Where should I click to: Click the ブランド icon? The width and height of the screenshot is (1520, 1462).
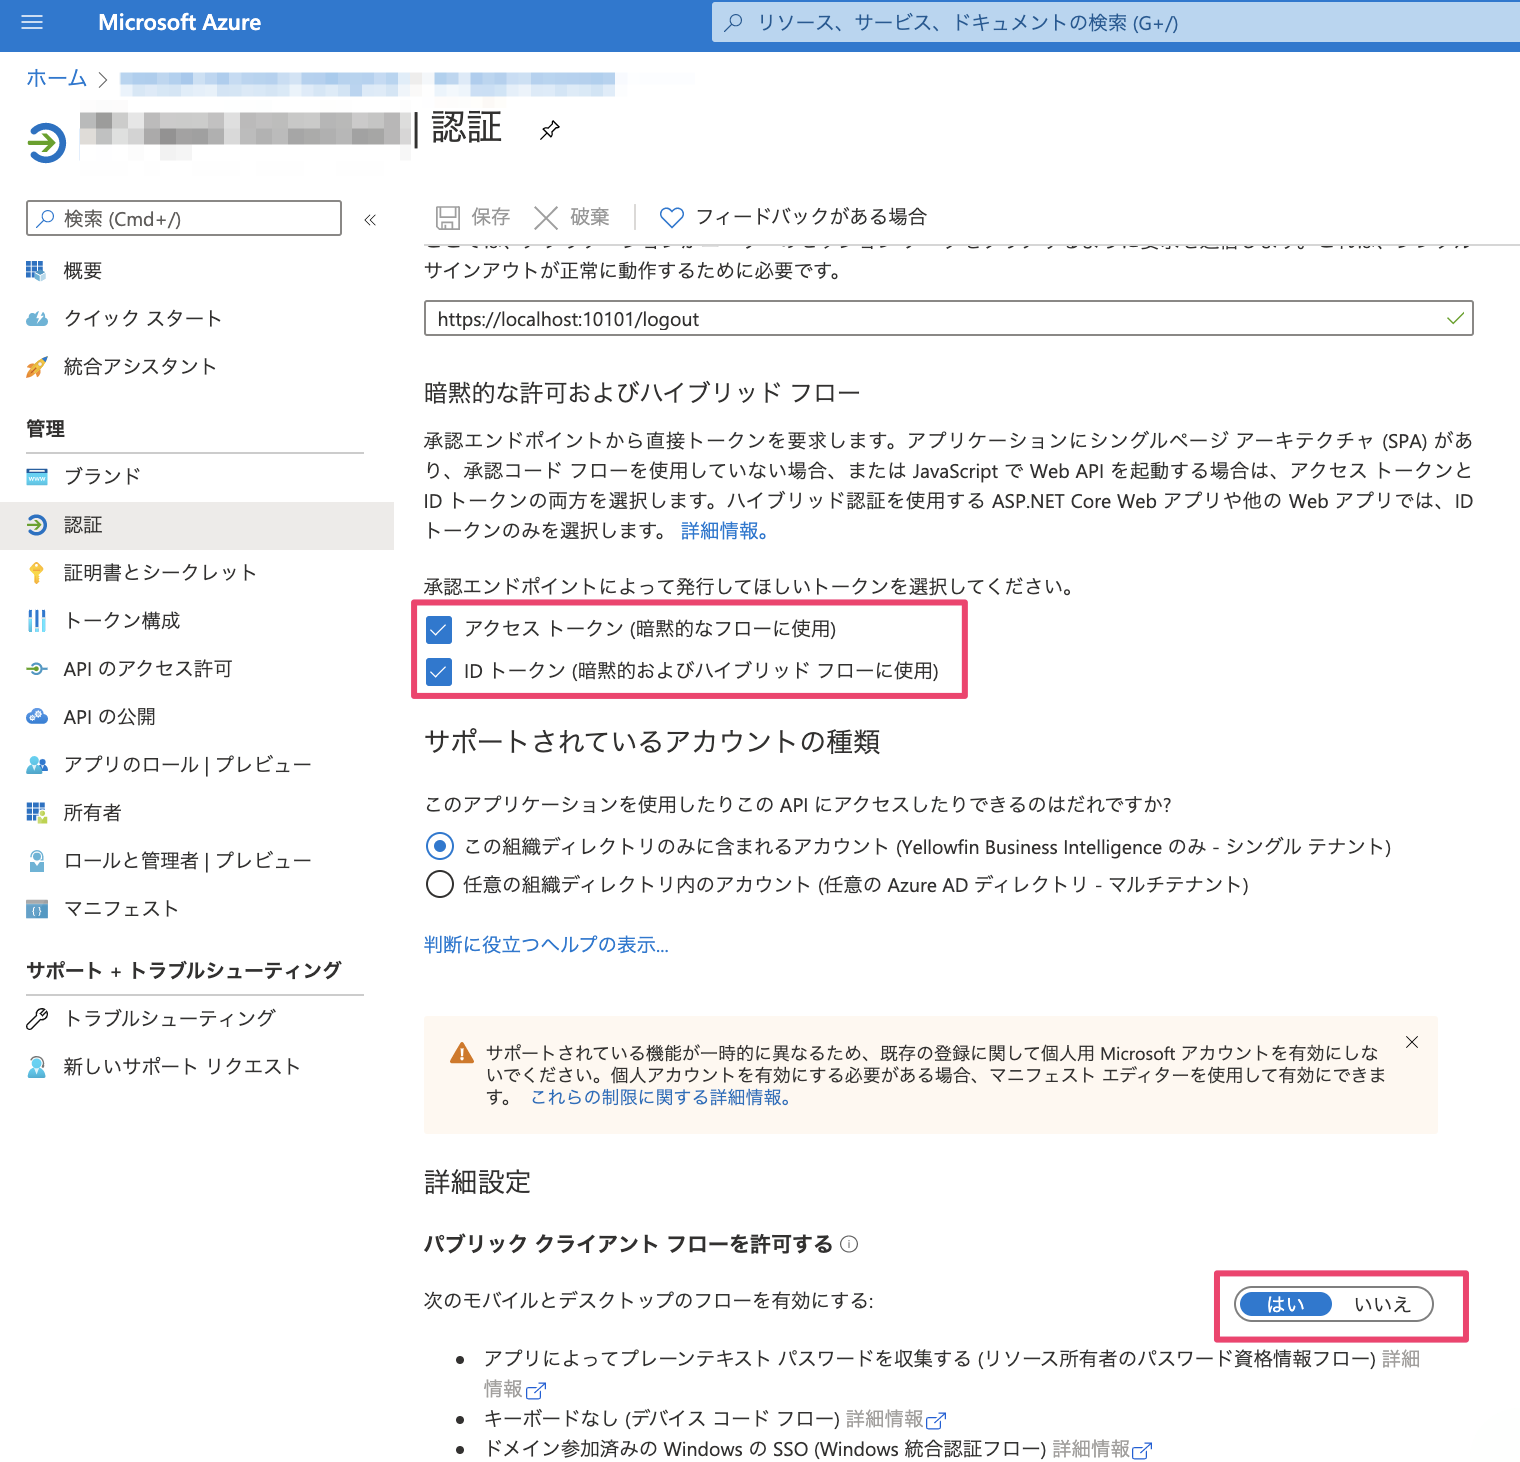coord(37,476)
